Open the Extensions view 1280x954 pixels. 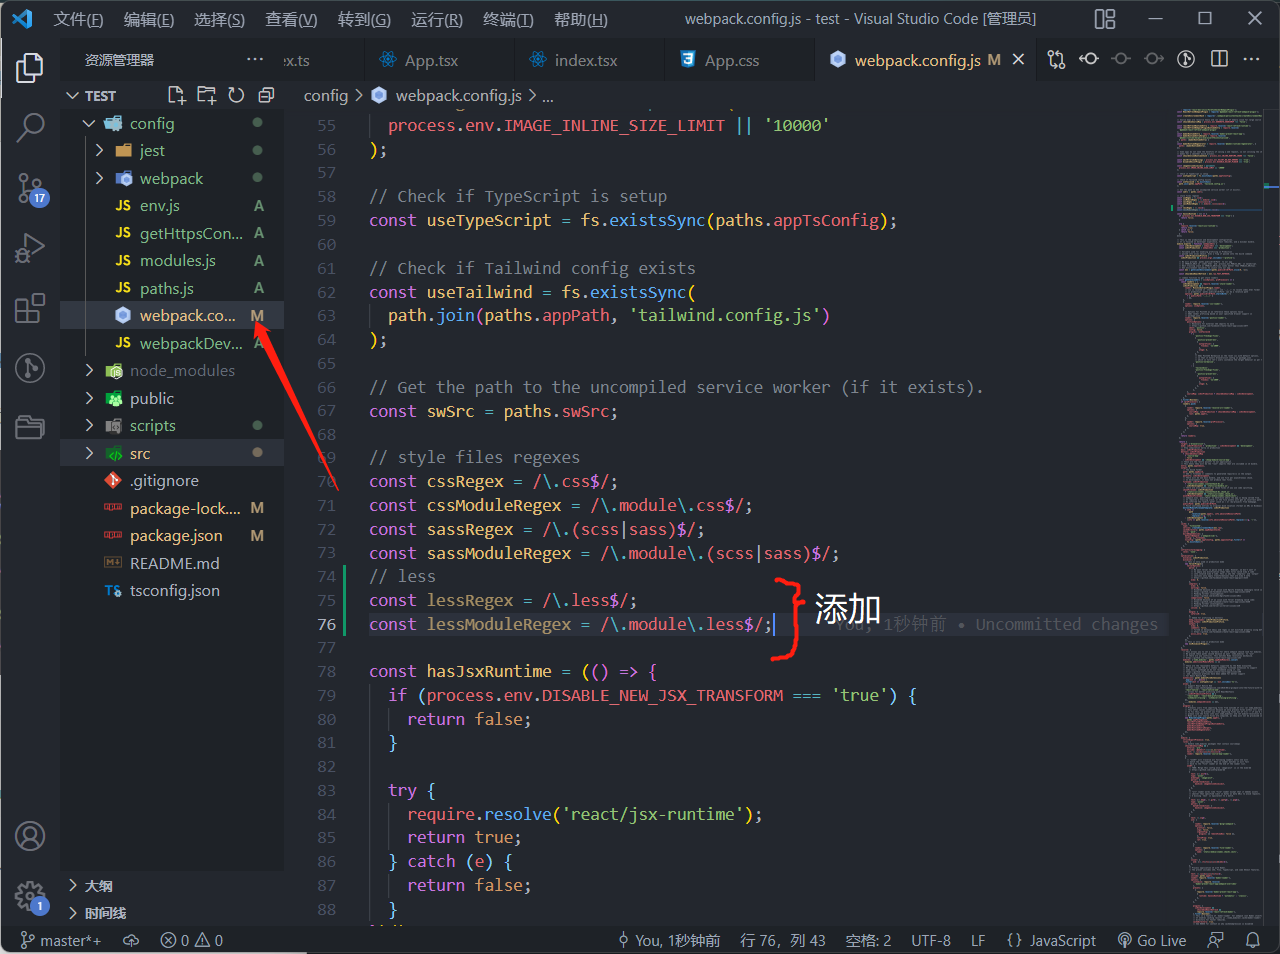30,308
